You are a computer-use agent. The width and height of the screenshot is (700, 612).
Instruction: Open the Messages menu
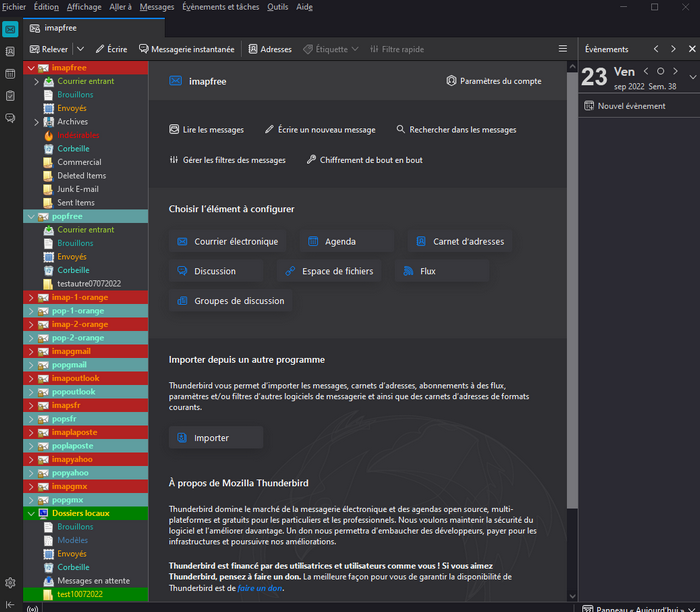click(x=157, y=7)
